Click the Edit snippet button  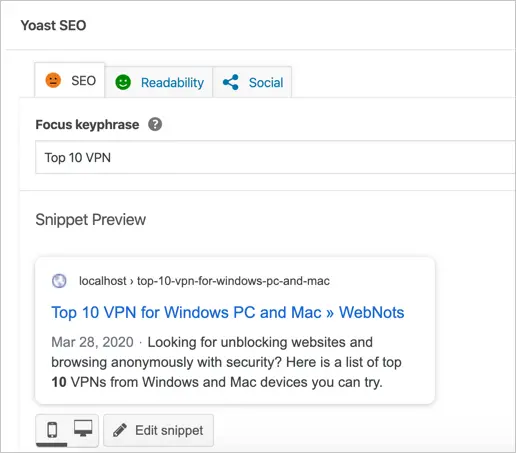click(x=158, y=430)
